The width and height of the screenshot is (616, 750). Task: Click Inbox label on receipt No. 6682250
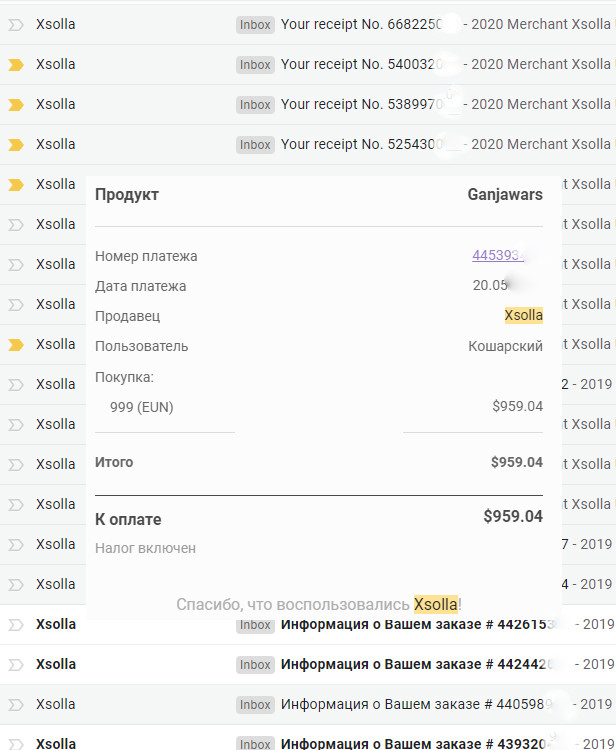click(255, 24)
